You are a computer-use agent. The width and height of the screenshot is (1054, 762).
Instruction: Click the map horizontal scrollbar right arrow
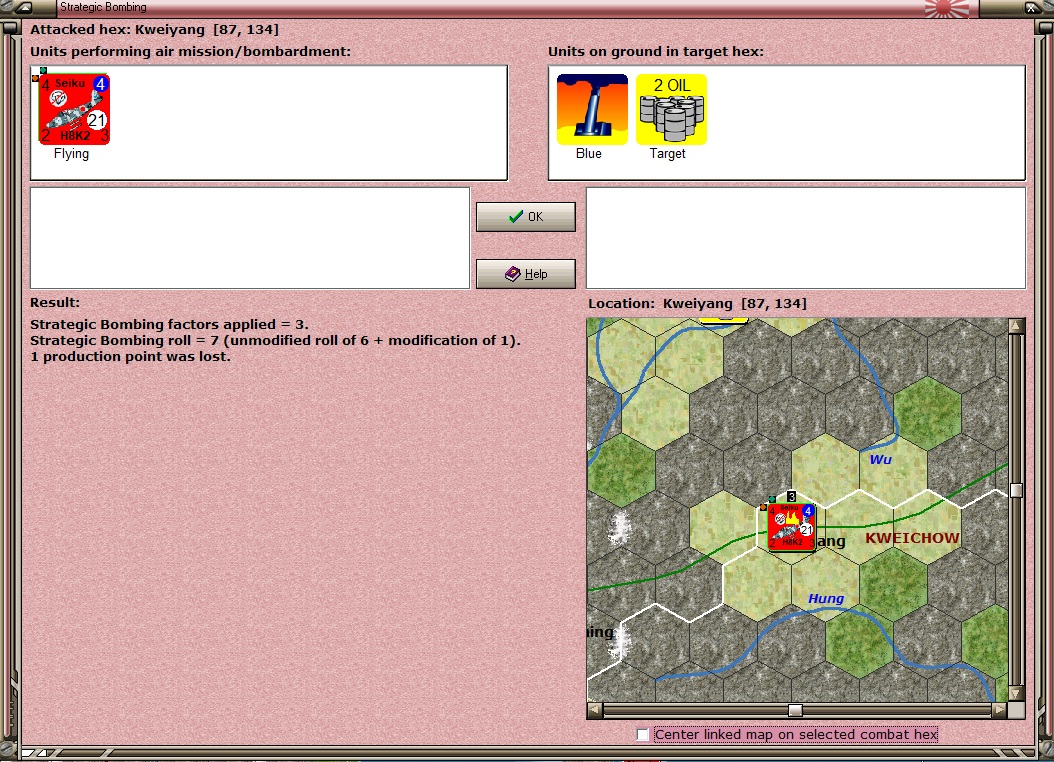click(x=1000, y=710)
